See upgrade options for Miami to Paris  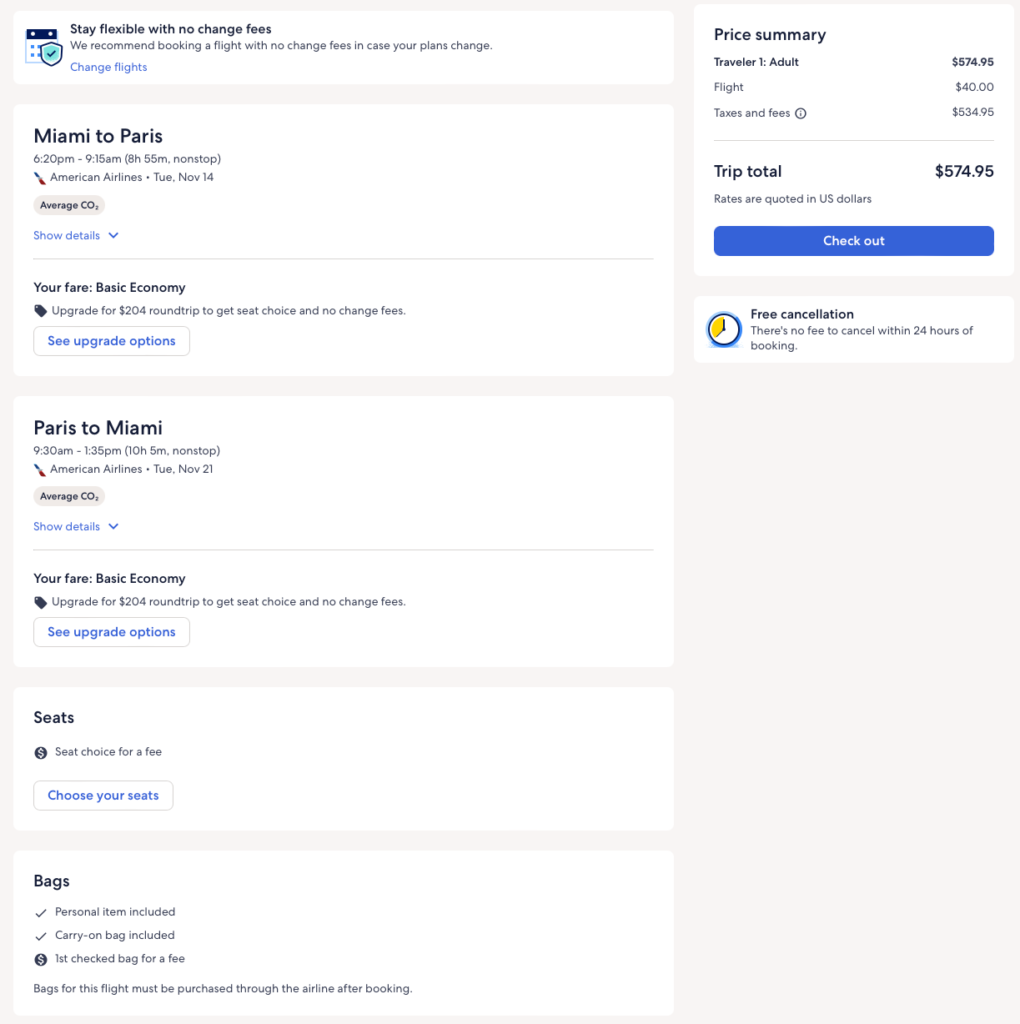tap(111, 341)
